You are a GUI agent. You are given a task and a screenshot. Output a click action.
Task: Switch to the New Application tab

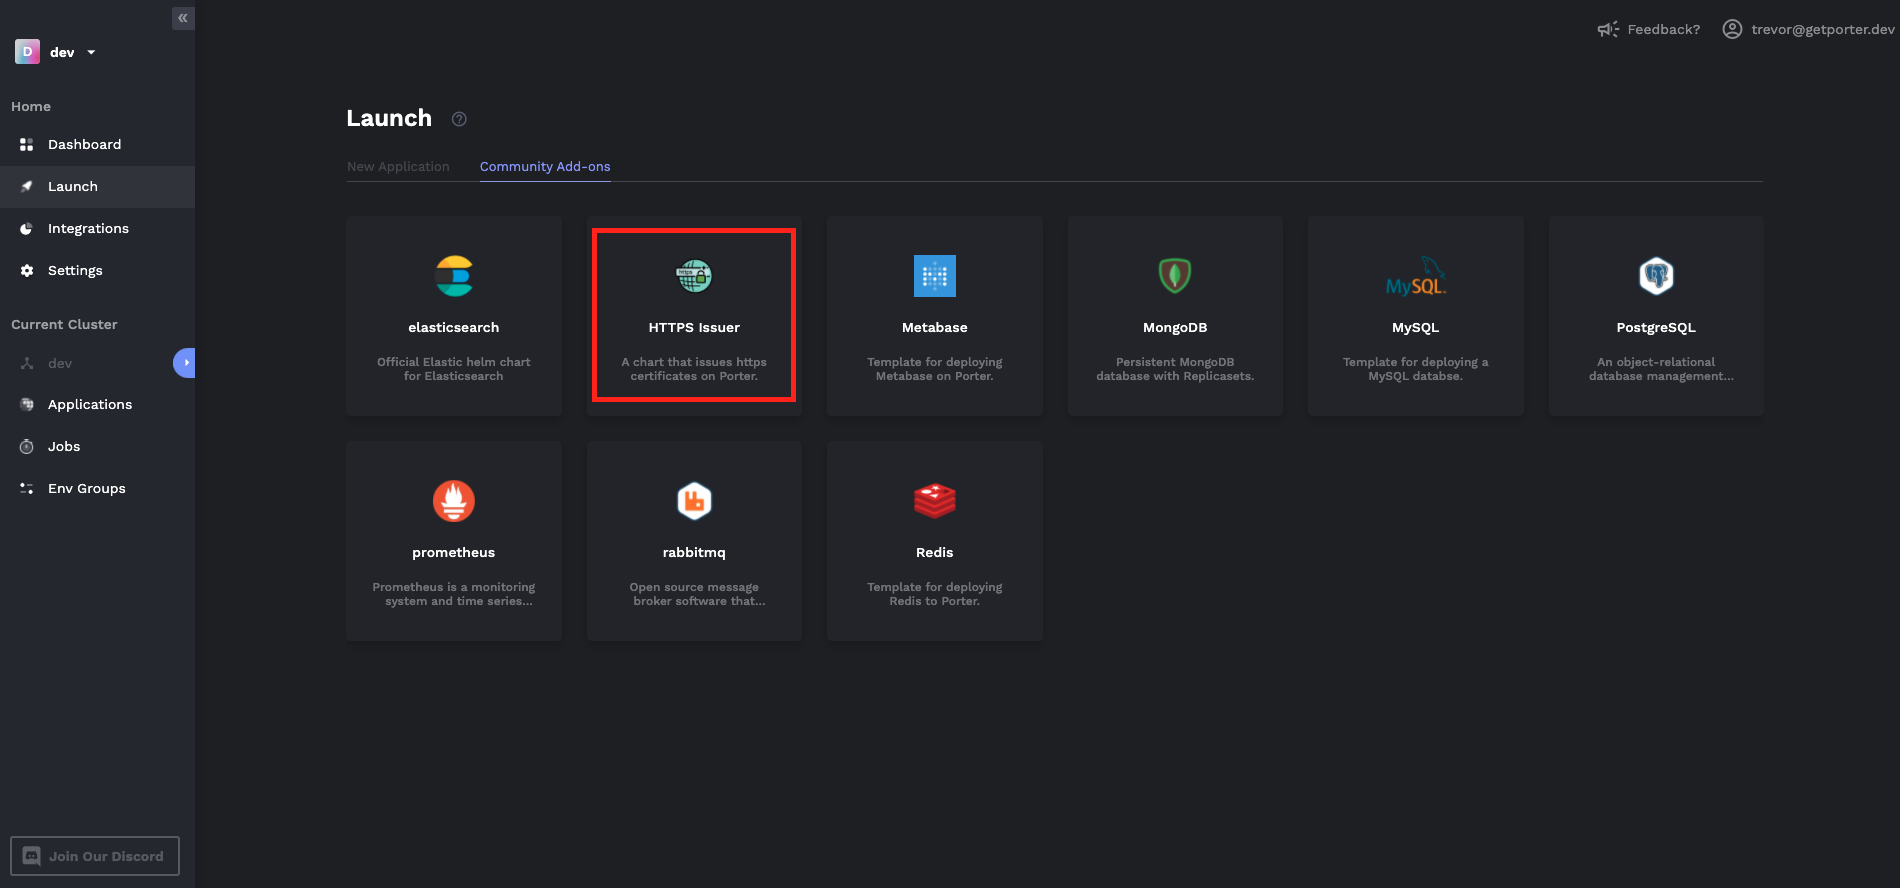coord(398,167)
